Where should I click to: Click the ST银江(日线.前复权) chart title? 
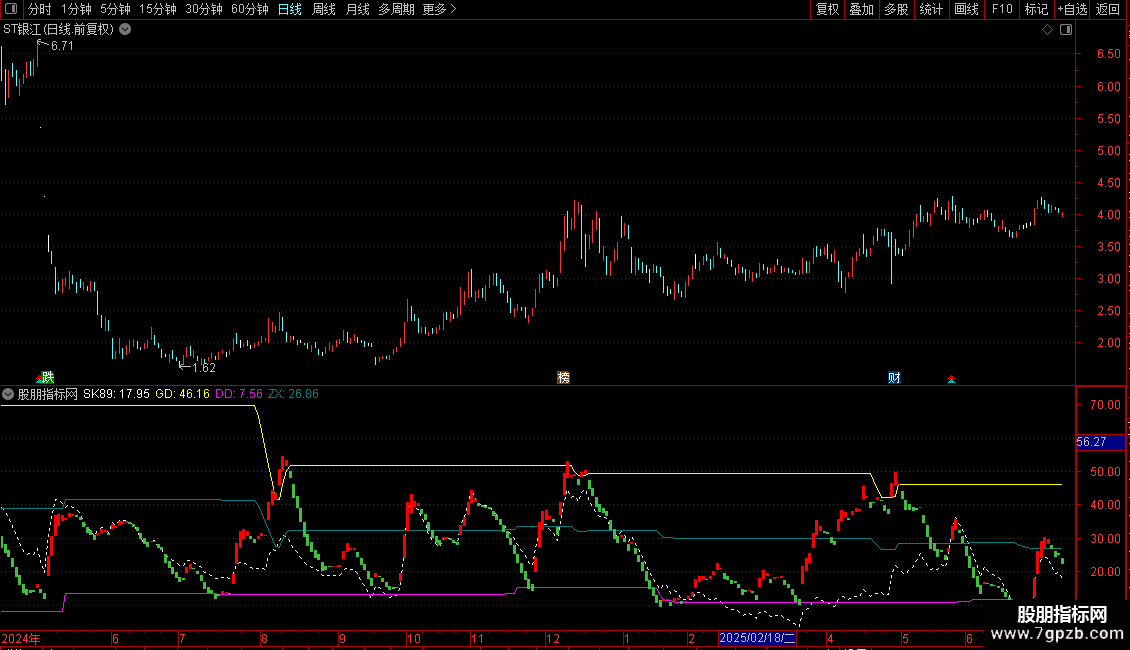point(58,30)
